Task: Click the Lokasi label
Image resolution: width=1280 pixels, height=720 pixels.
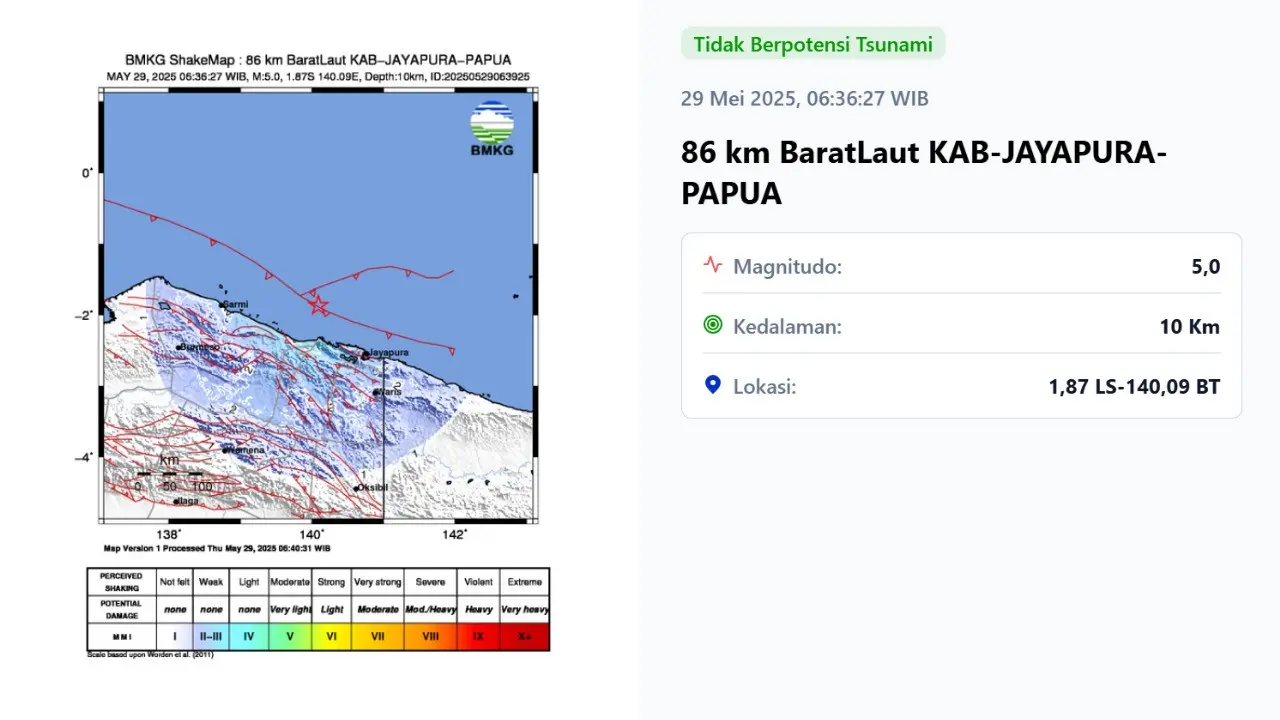Action: (765, 386)
